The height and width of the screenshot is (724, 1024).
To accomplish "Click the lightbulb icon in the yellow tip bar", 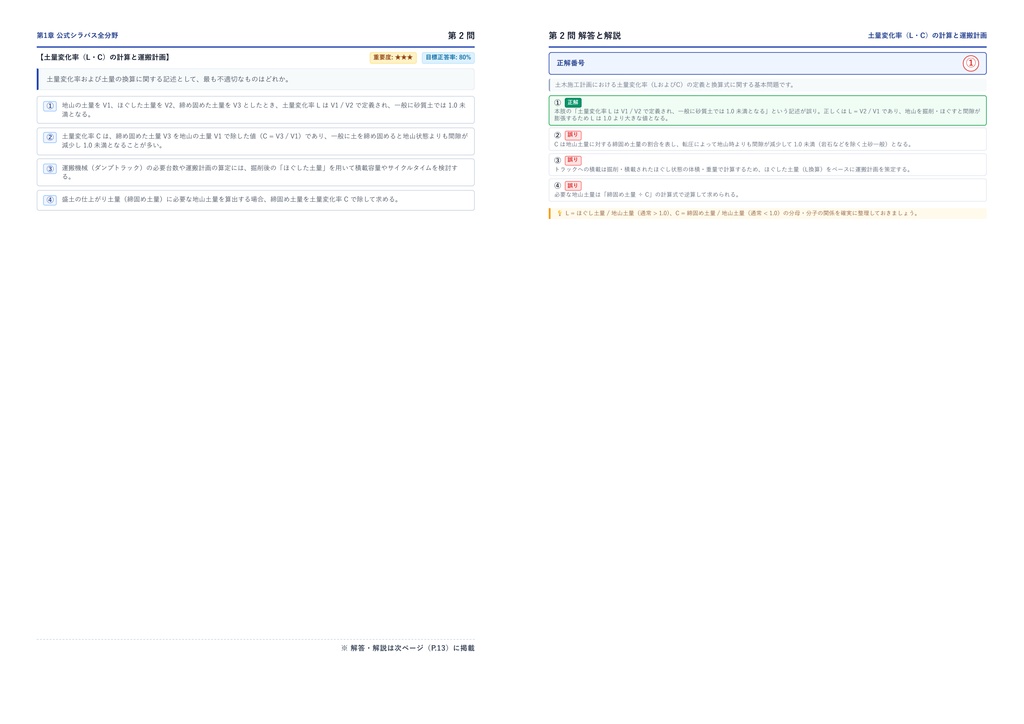I will coord(559,213).
